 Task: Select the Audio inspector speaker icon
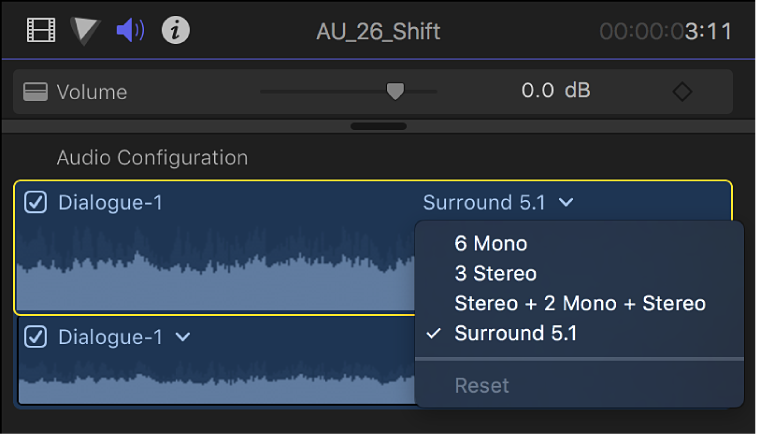point(131,31)
